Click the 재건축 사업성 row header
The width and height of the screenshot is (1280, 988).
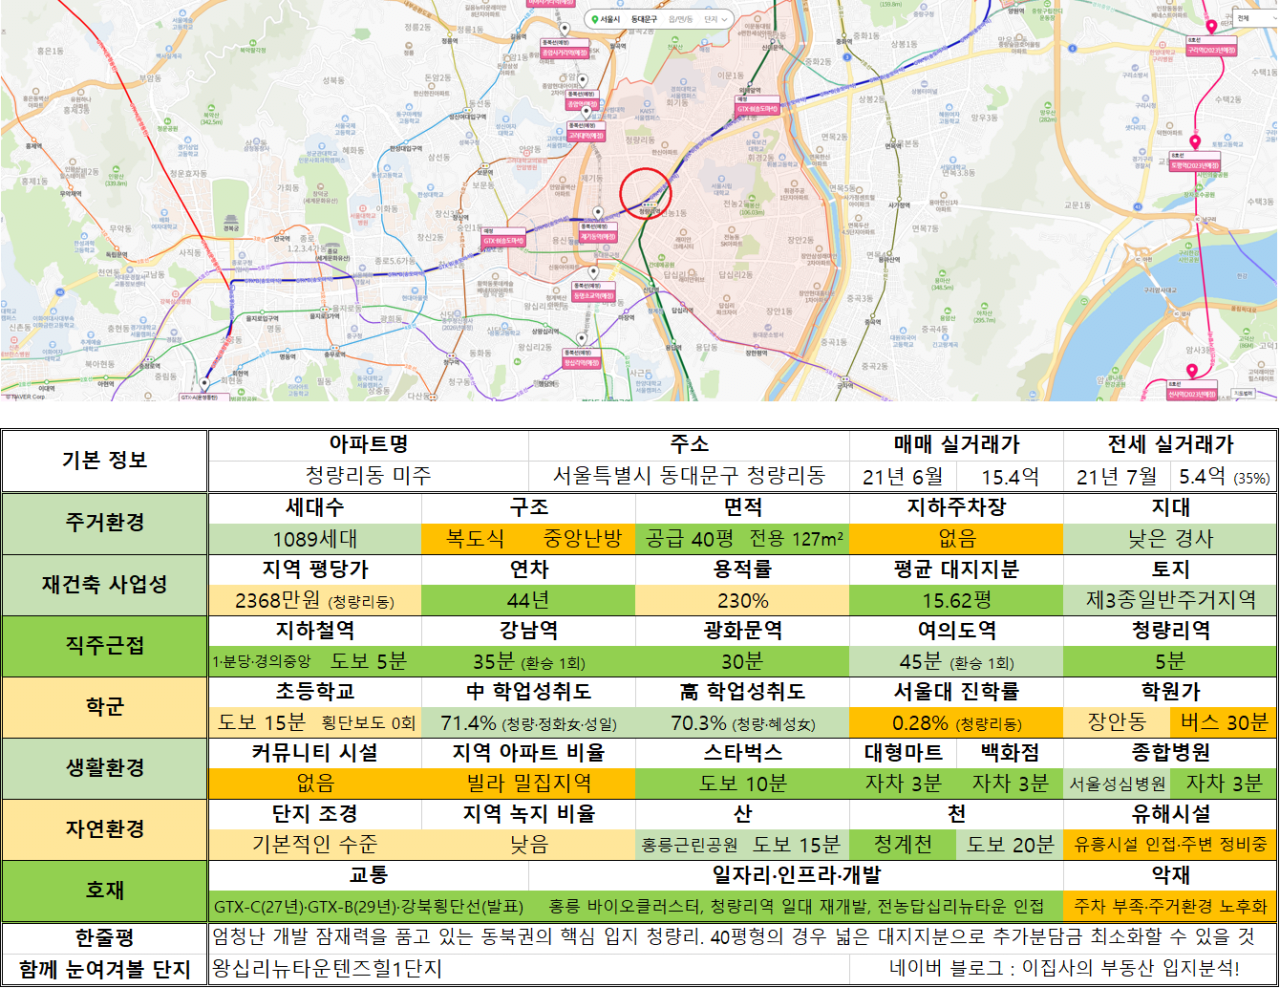[104, 584]
